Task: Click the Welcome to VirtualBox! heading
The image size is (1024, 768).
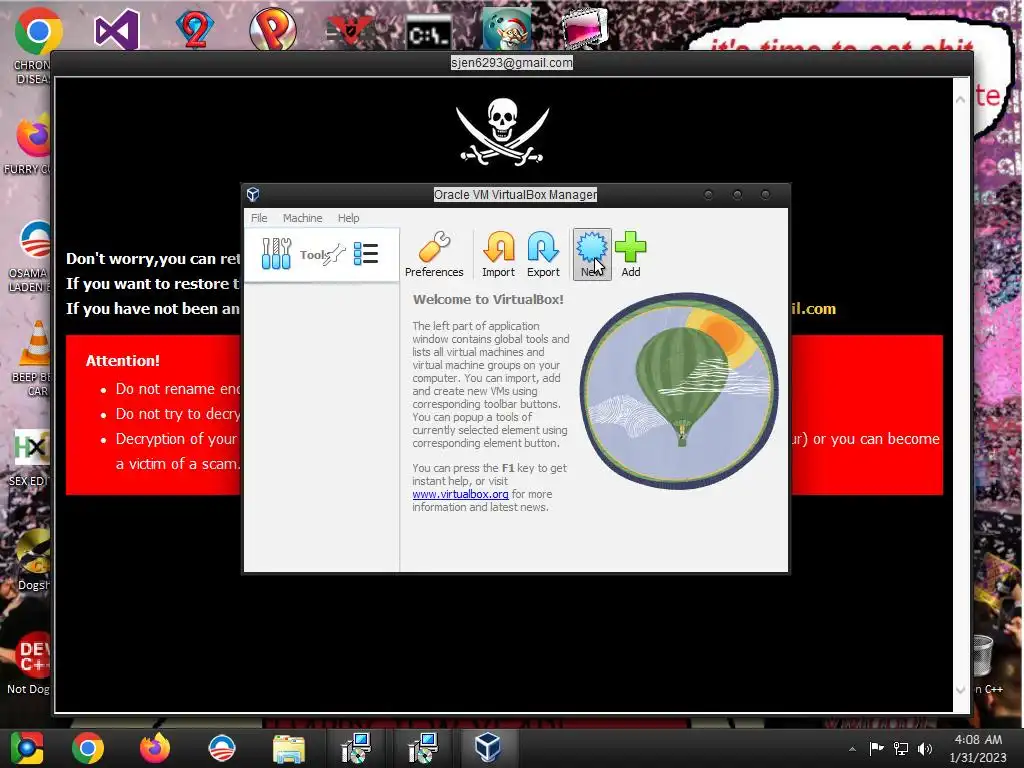Action: pyautogui.click(x=488, y=300)
